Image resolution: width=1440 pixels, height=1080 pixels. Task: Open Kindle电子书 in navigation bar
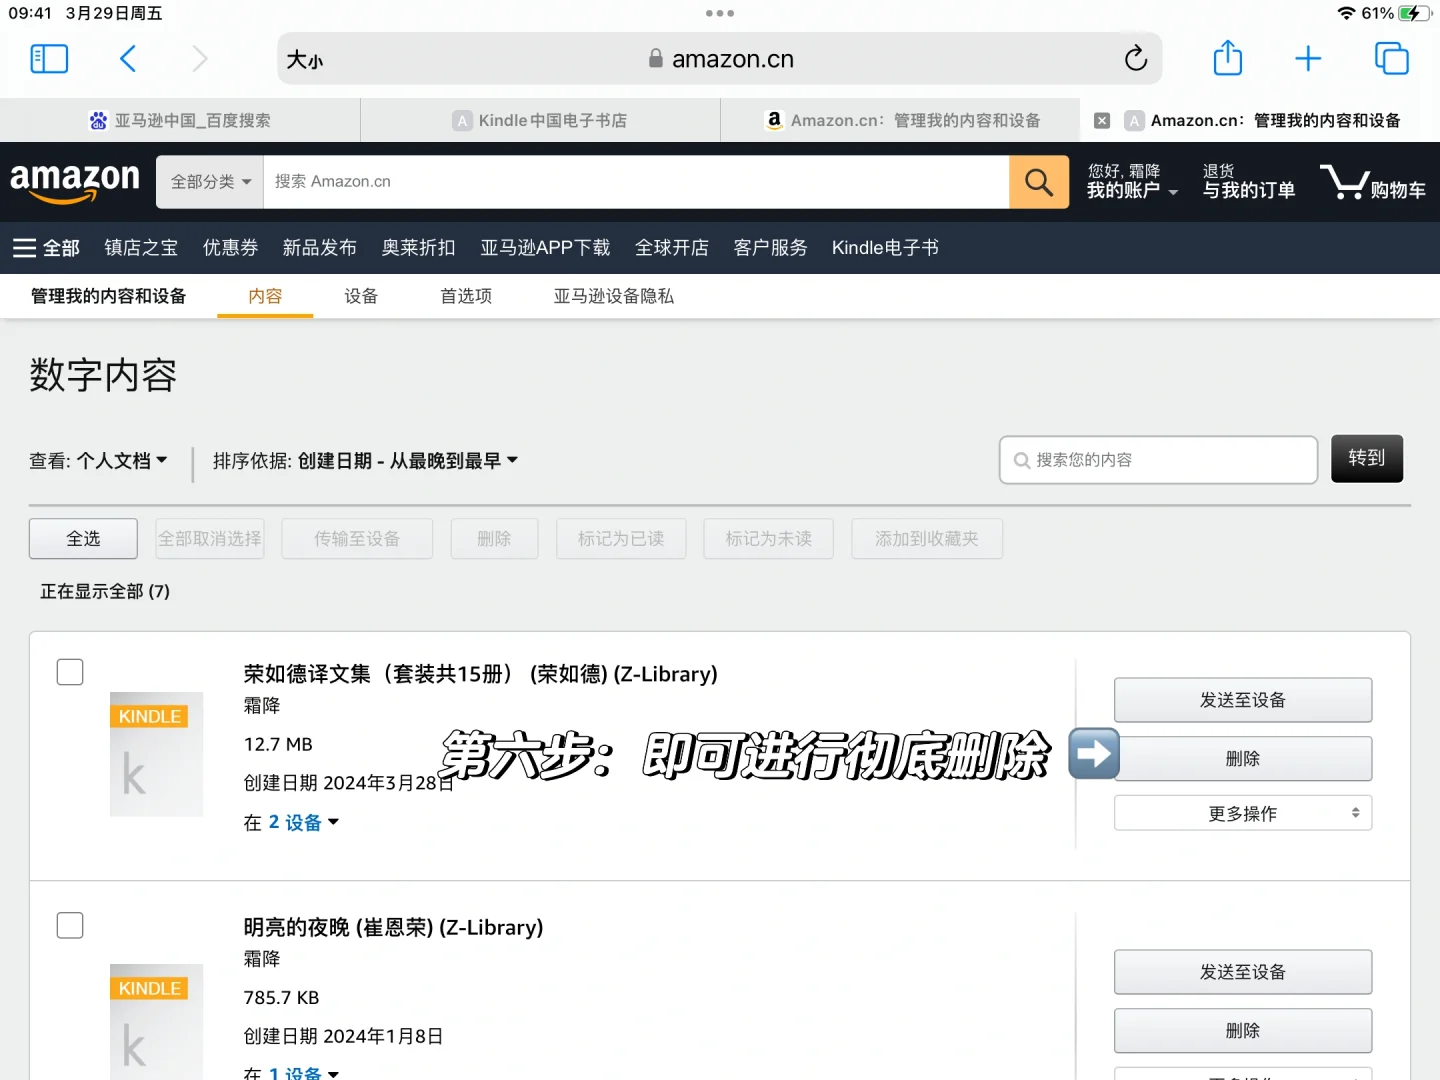tap(885, 248)
